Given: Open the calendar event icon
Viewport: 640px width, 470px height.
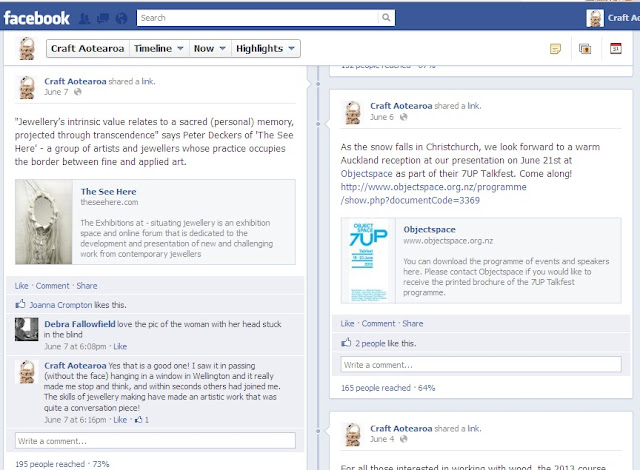Looking at the screenshot, I should [x=616, y=49].
